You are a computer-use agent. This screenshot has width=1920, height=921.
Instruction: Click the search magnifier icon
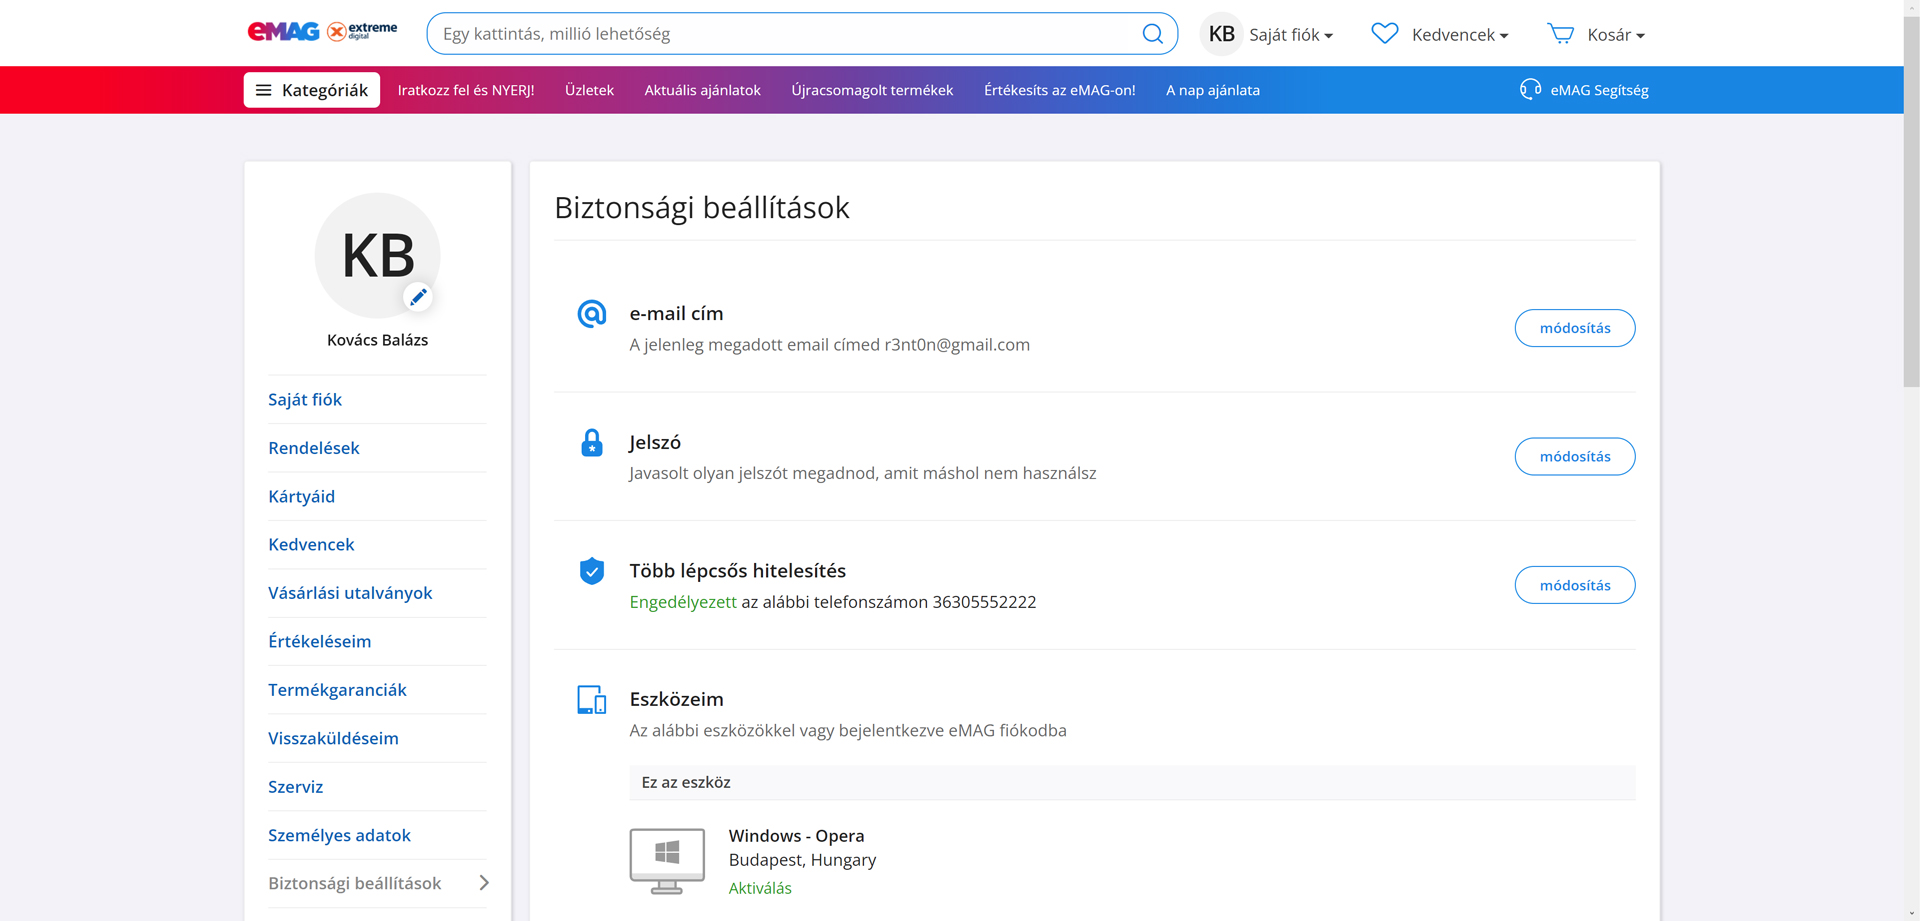pos(1152,34)
